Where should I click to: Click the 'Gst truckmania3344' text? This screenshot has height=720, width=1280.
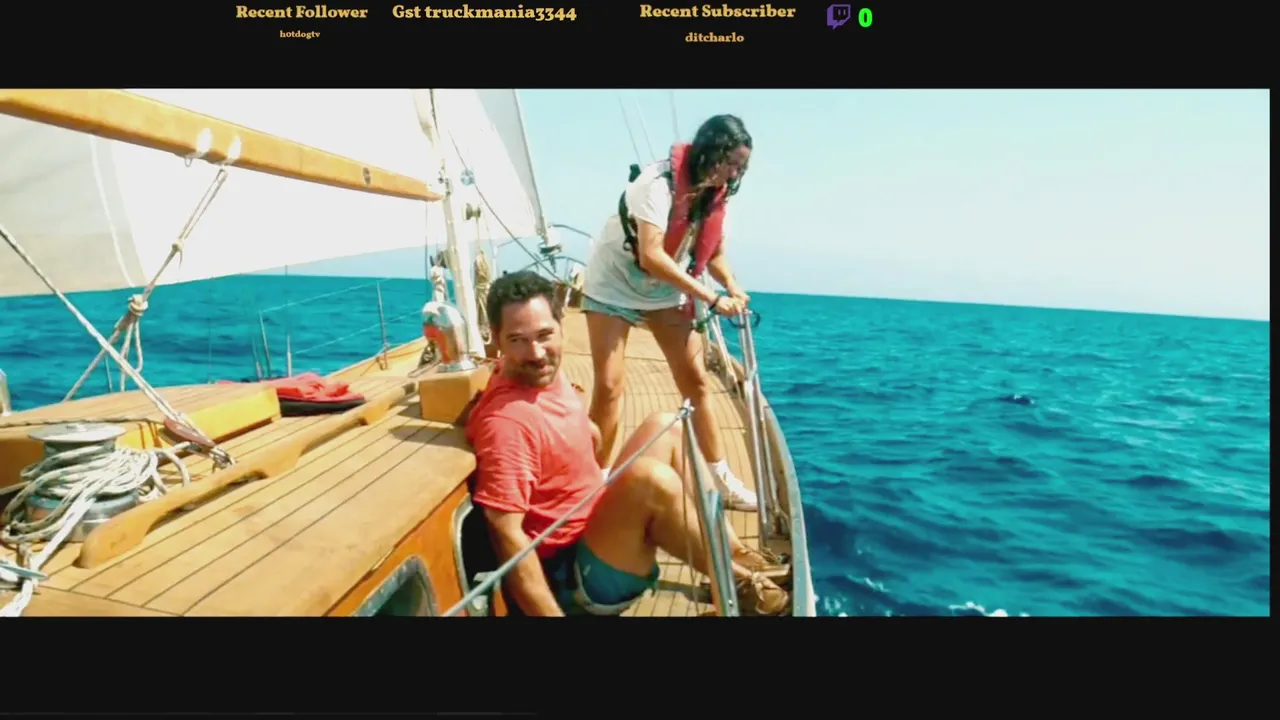[484, 13]
